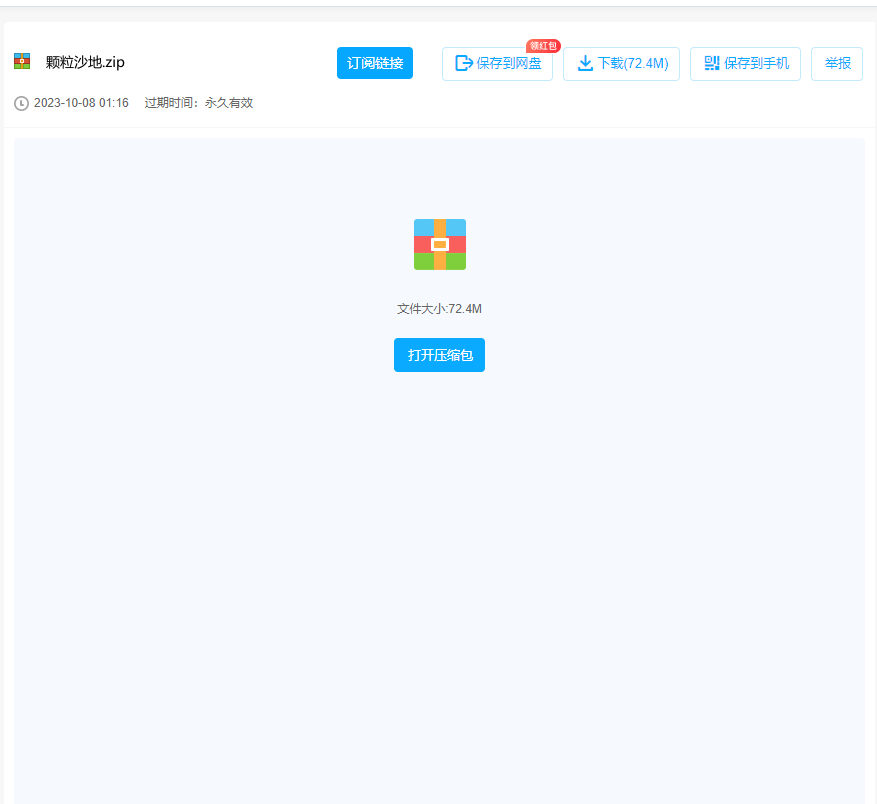
Task: Click the clock icon next to date
Action: (21, 104)
